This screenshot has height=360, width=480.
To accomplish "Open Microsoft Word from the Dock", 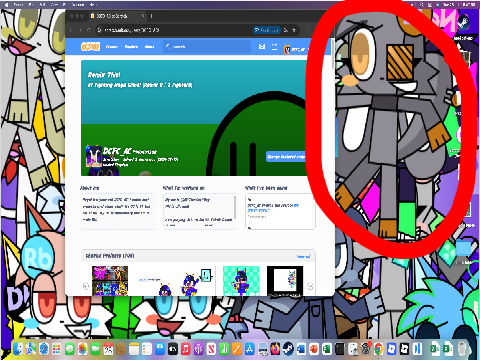I will click(301, 349).
